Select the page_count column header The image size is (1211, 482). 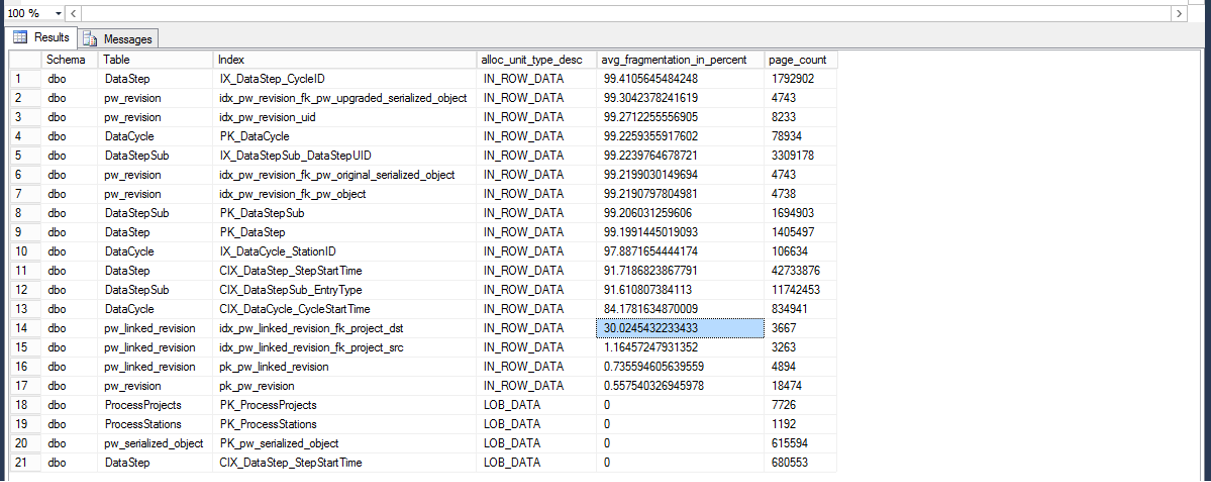[x=802, y=60]
